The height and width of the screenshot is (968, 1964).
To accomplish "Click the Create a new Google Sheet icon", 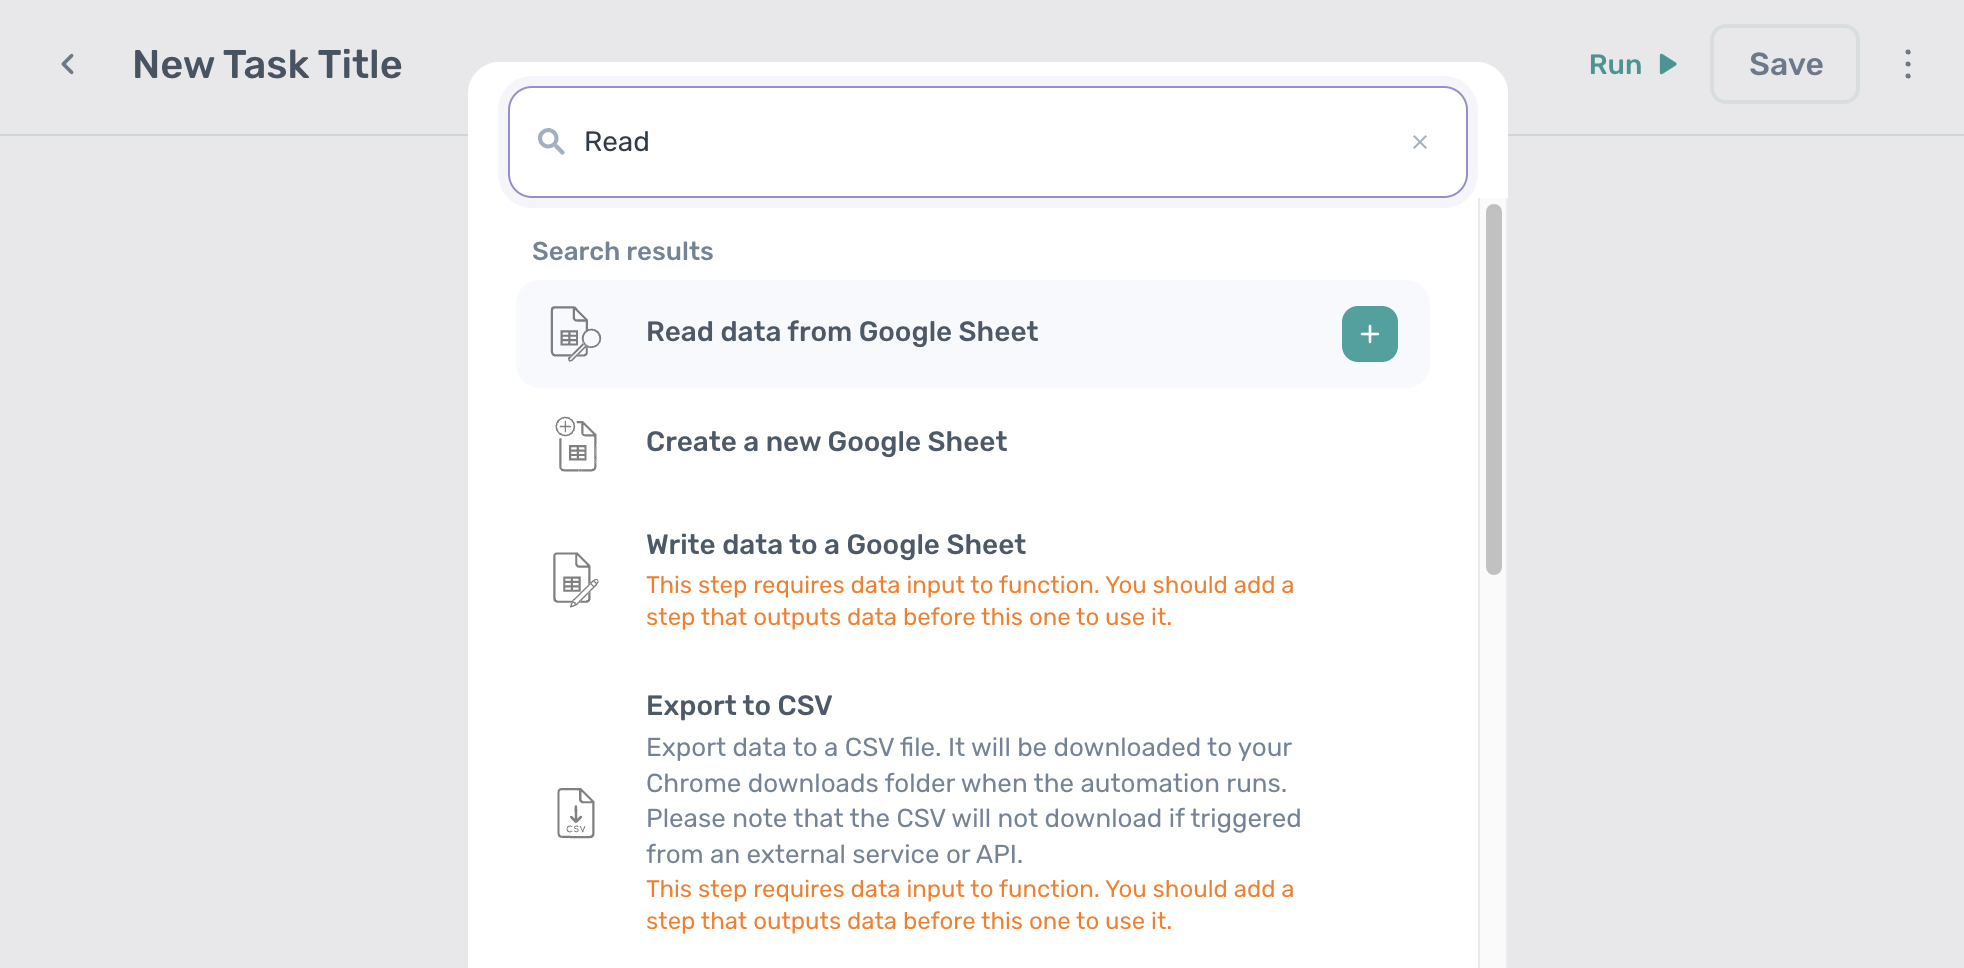I will [575, 444].
